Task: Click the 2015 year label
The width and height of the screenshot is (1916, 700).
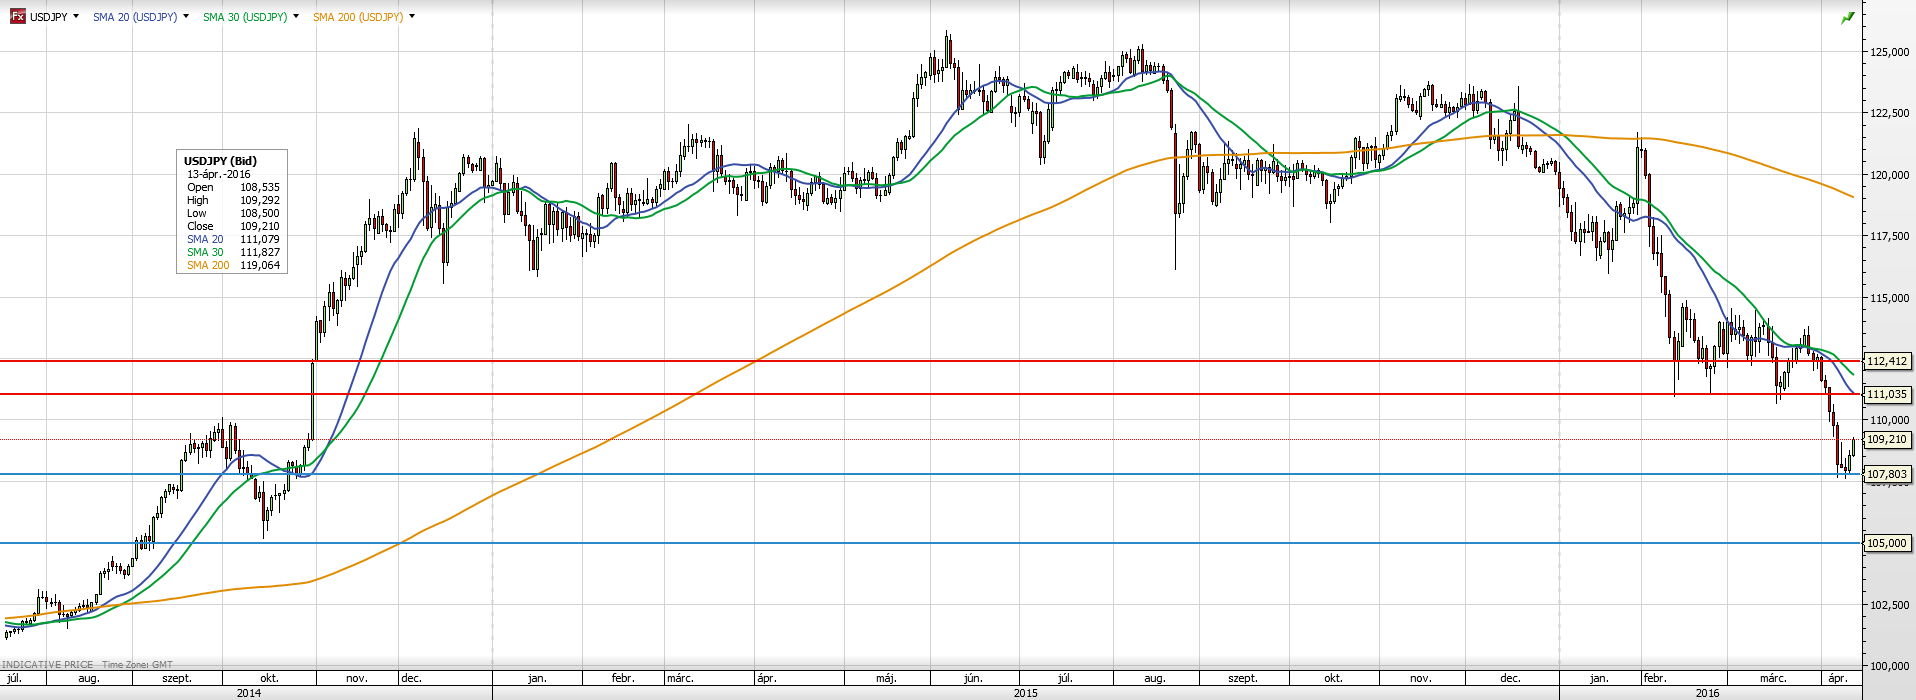Action: pyautogui.click(x=1025, y=692)
